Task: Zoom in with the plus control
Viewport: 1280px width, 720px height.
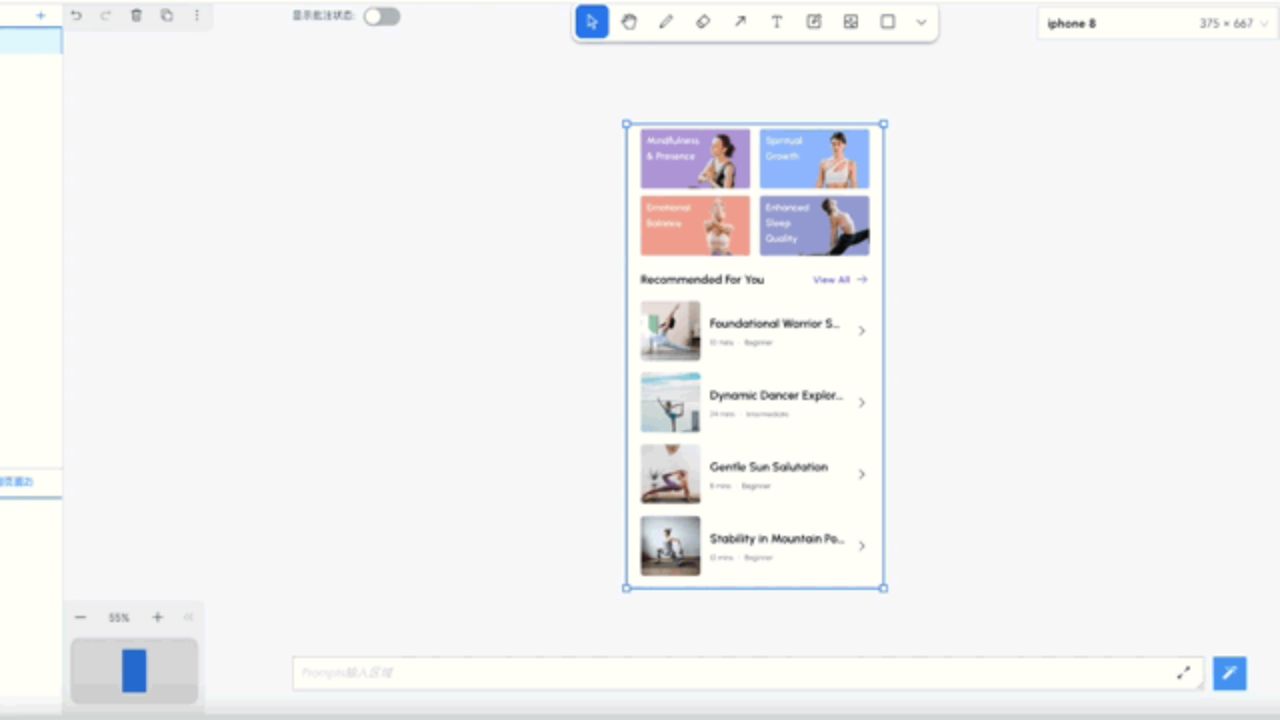Action: point(157,617)
